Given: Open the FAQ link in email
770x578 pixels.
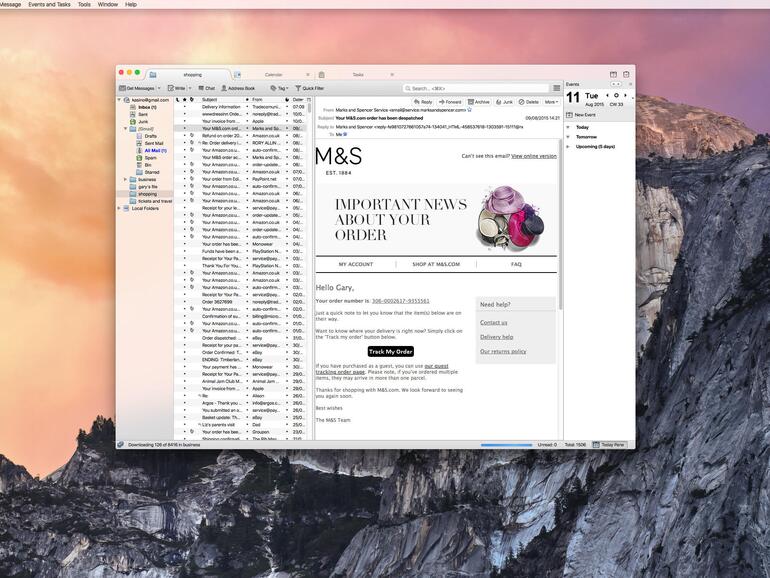Looking at the screenshot, I should click(516, 264).
